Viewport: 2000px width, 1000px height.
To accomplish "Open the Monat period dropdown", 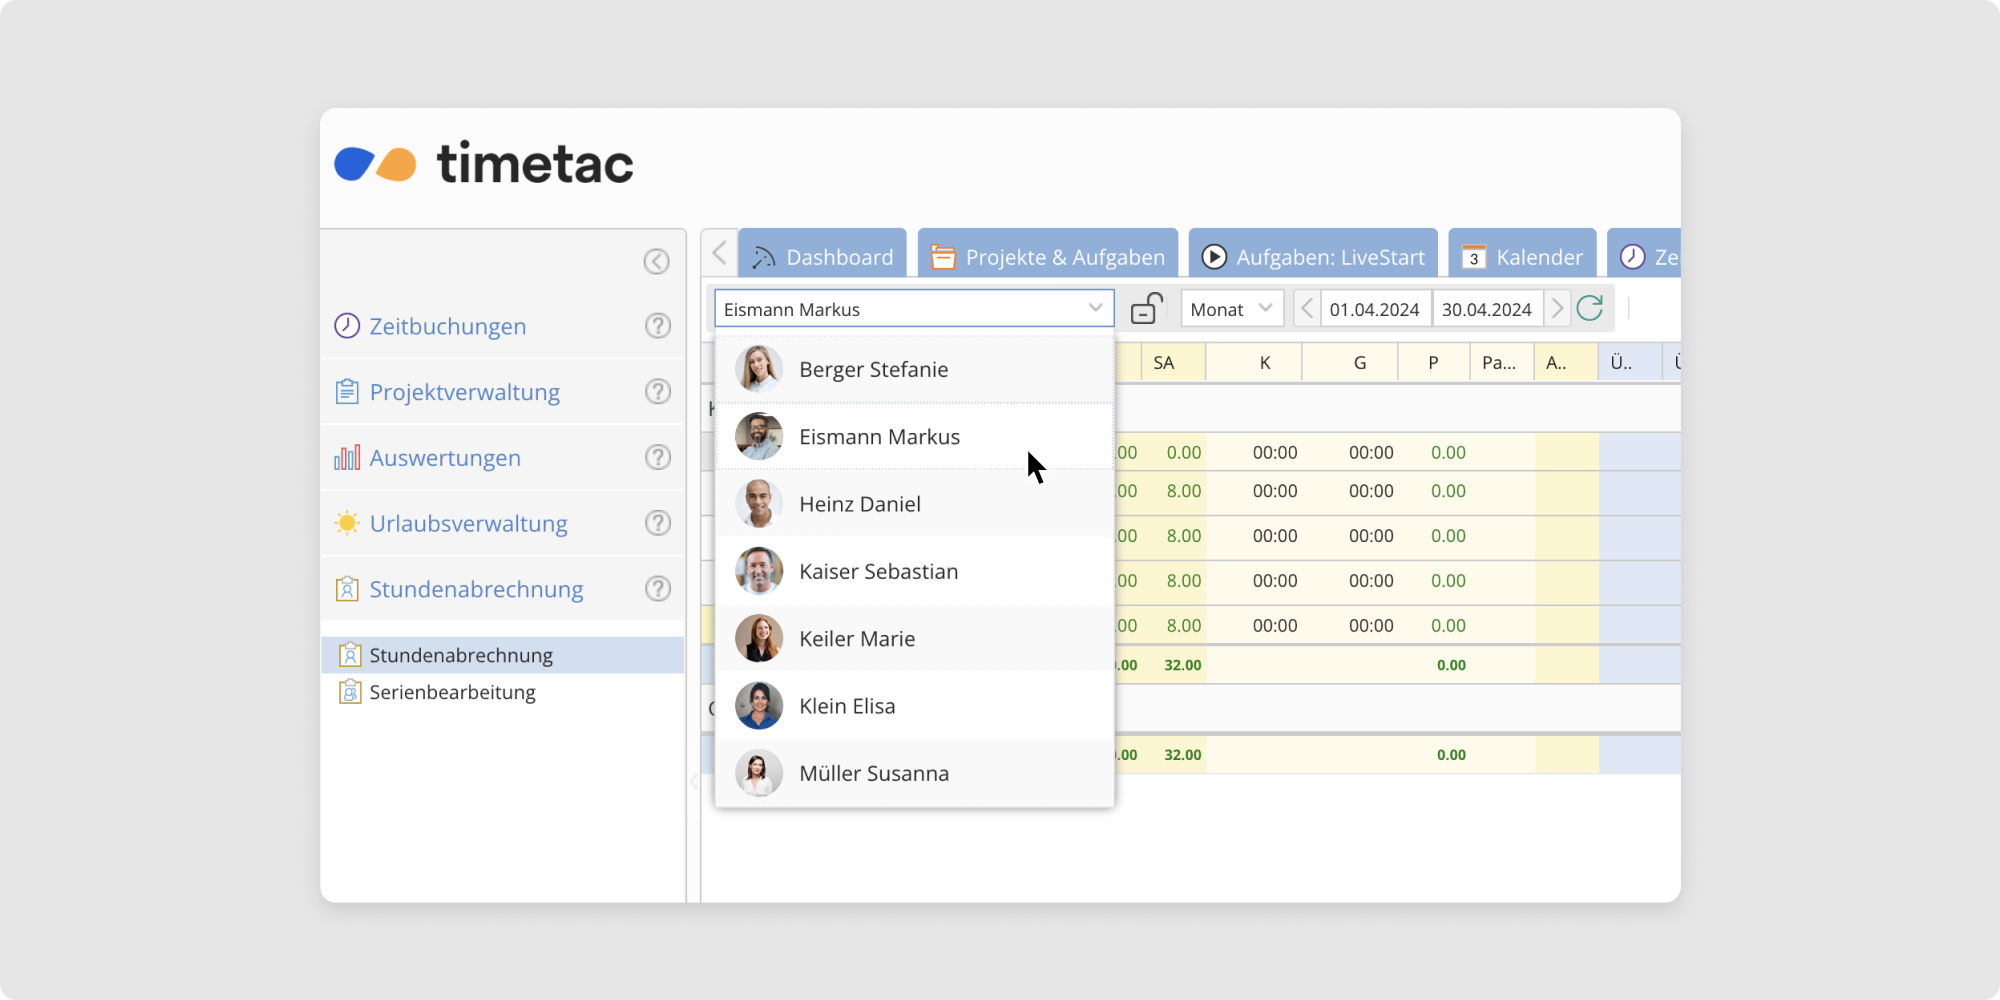I will (x=1231, y=309).
